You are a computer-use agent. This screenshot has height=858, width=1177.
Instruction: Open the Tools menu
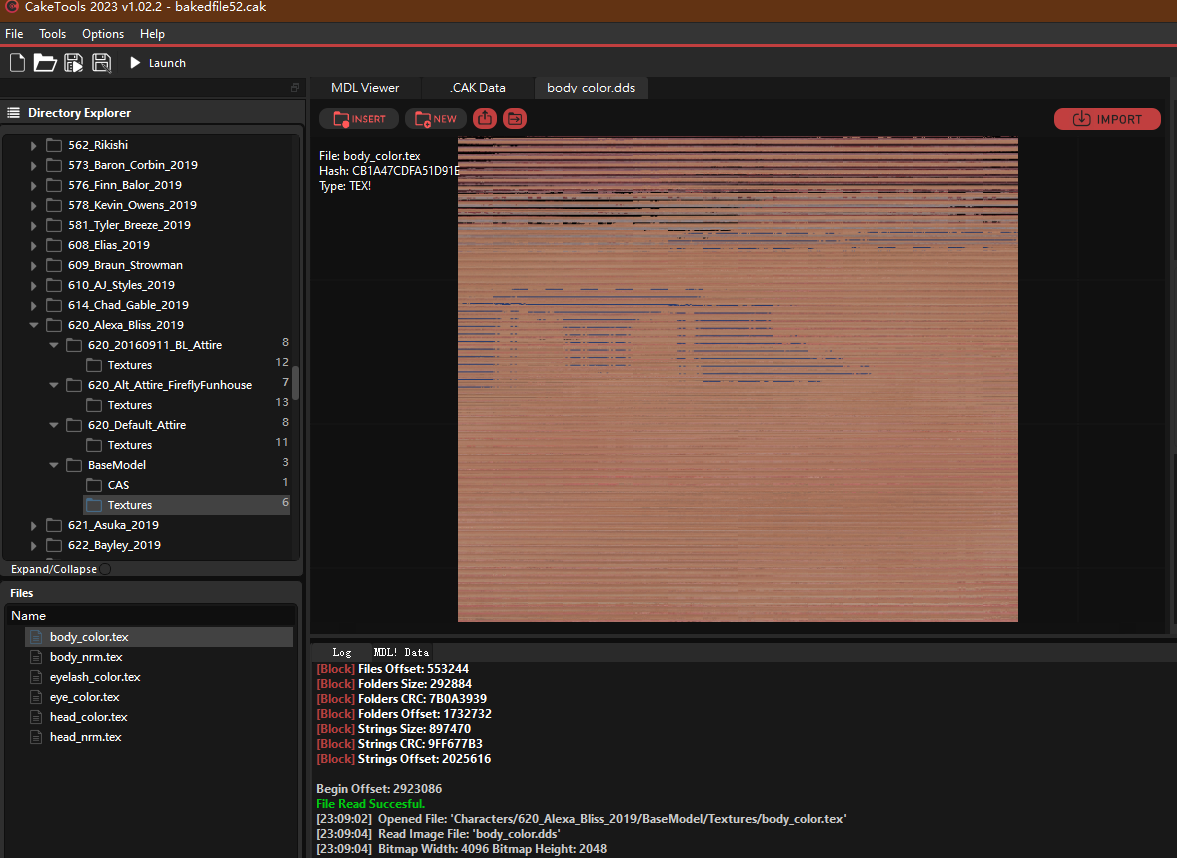[x=52, y=34]
